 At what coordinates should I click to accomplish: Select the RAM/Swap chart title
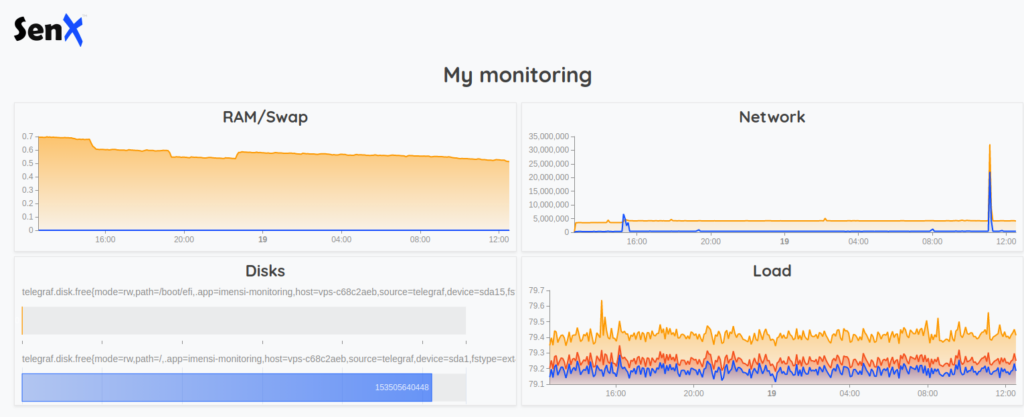point(265,117)
